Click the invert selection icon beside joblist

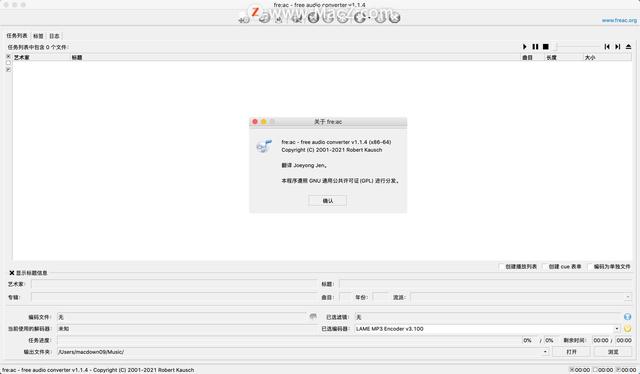[x=9, y=69]
